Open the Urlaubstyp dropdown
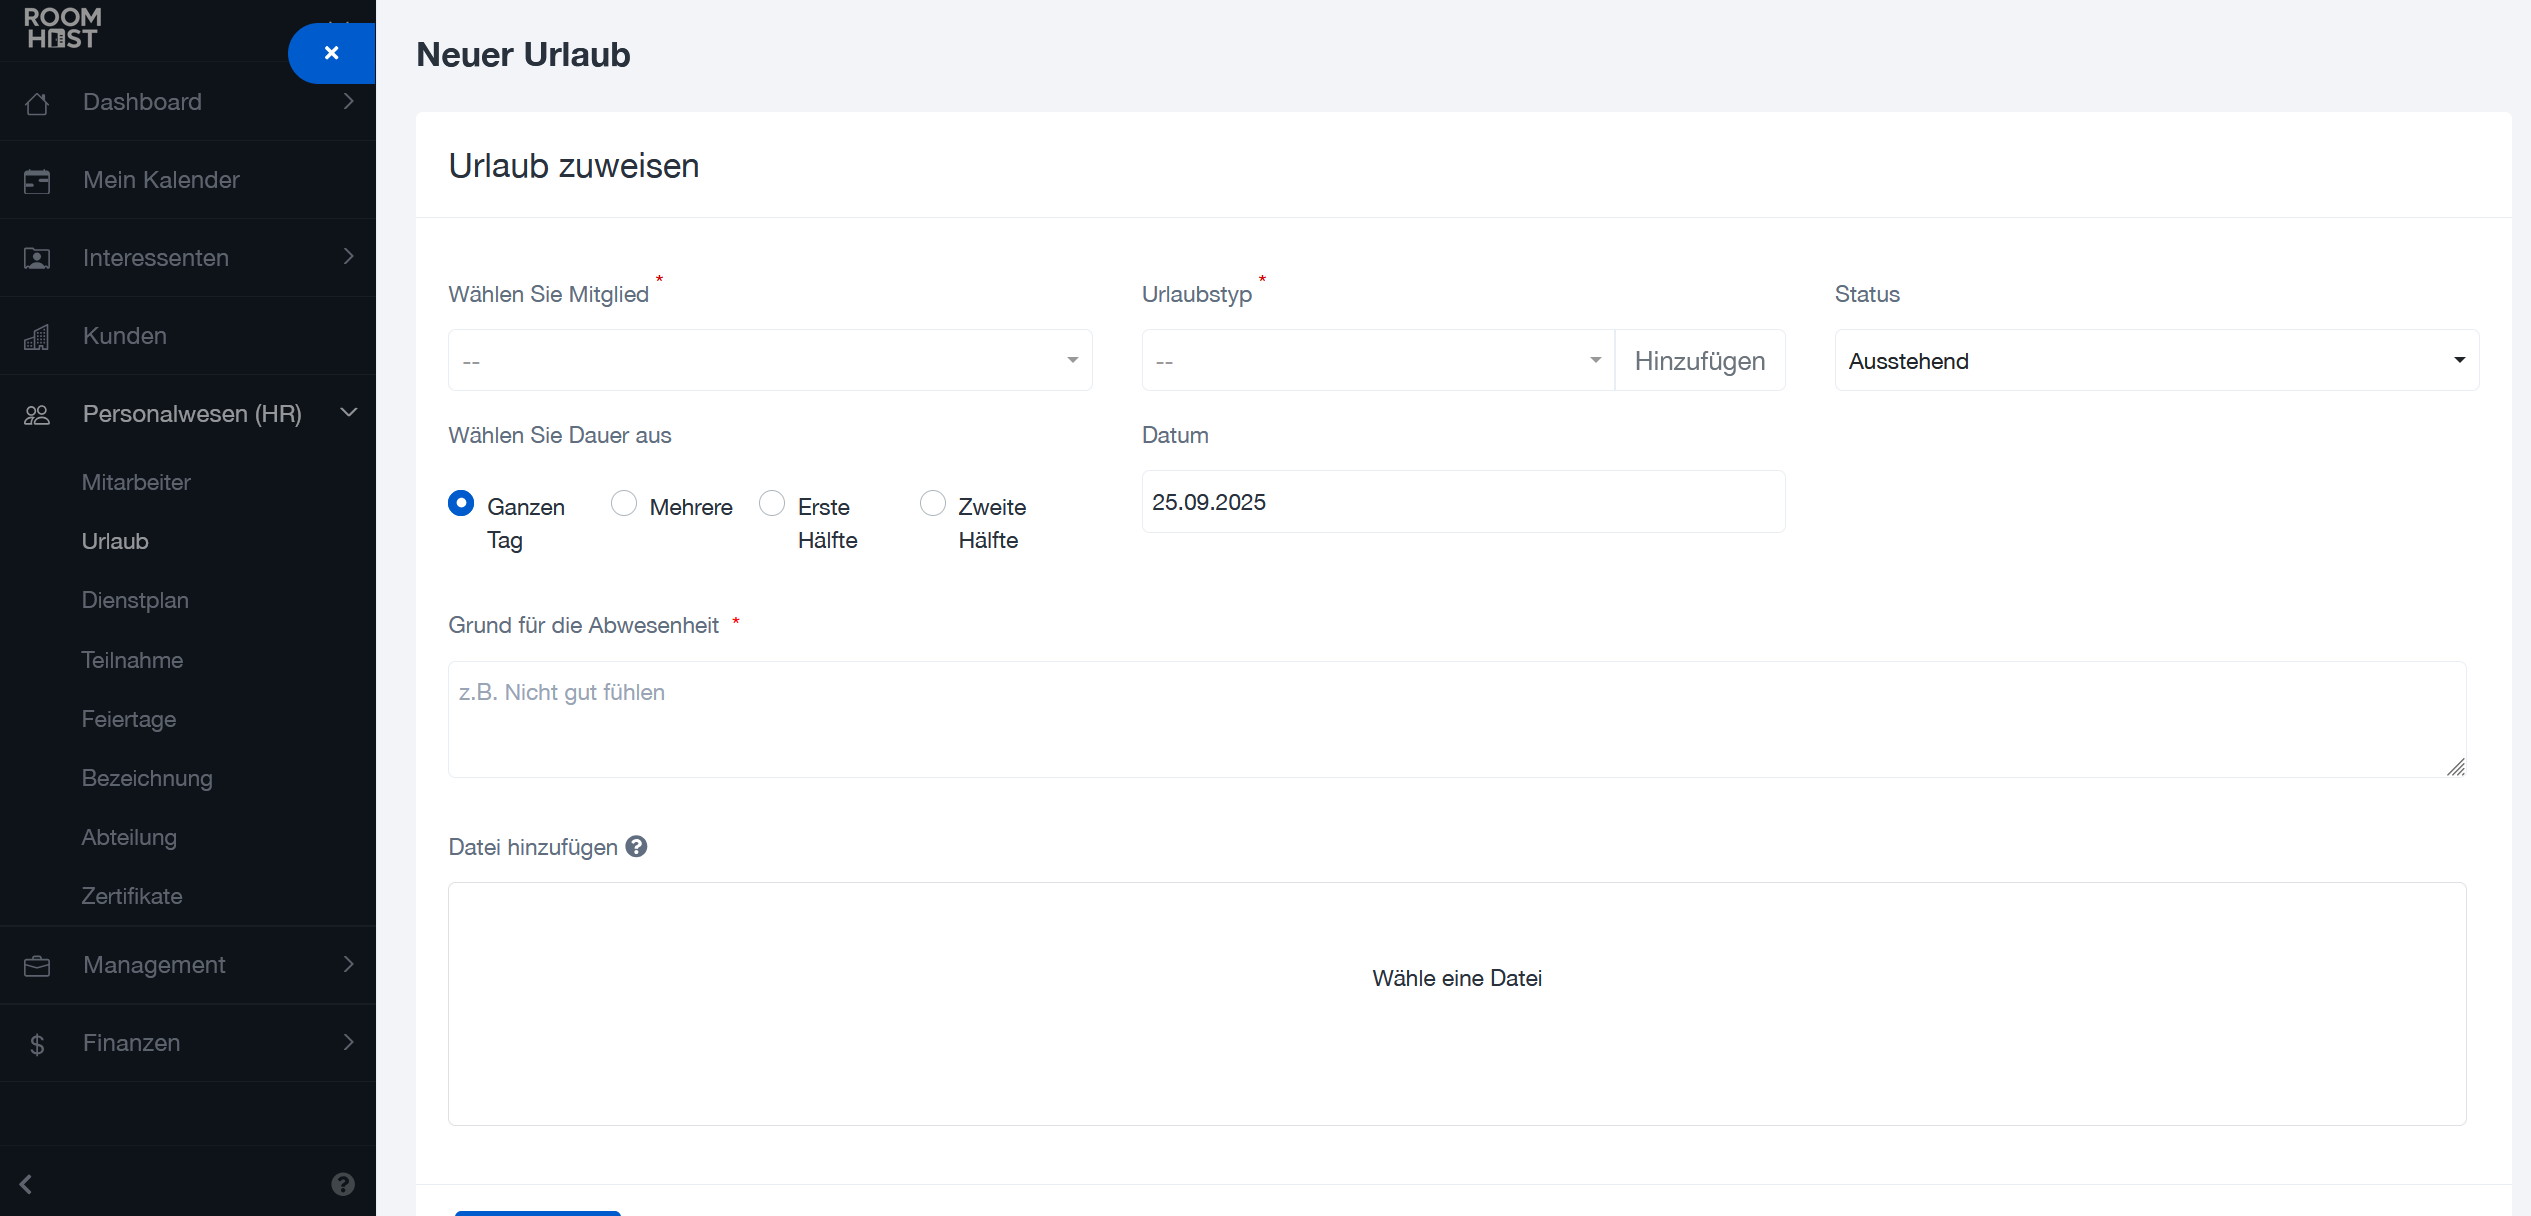Screen dimensions: 2531x1216 click(x=1377, y=360)
